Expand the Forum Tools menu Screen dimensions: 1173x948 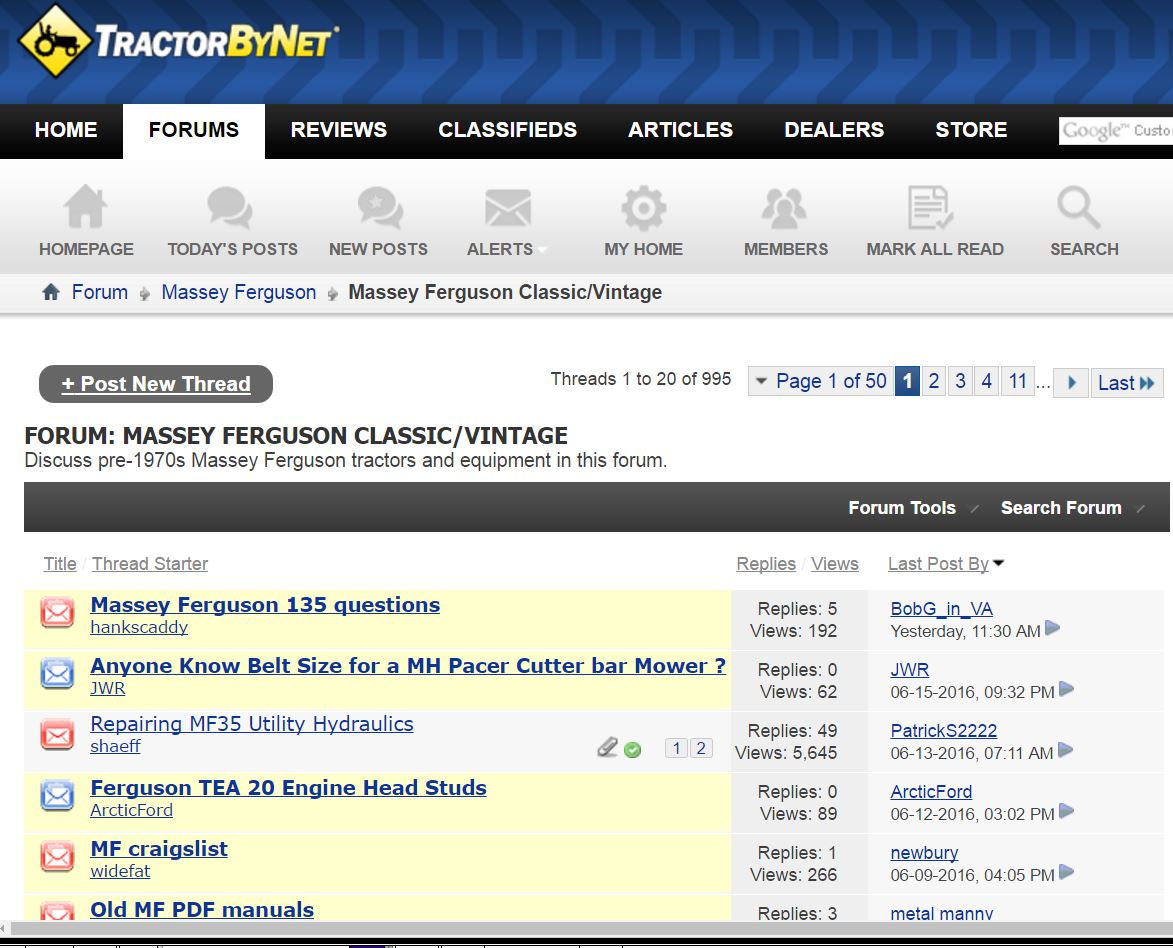point(913,508)
